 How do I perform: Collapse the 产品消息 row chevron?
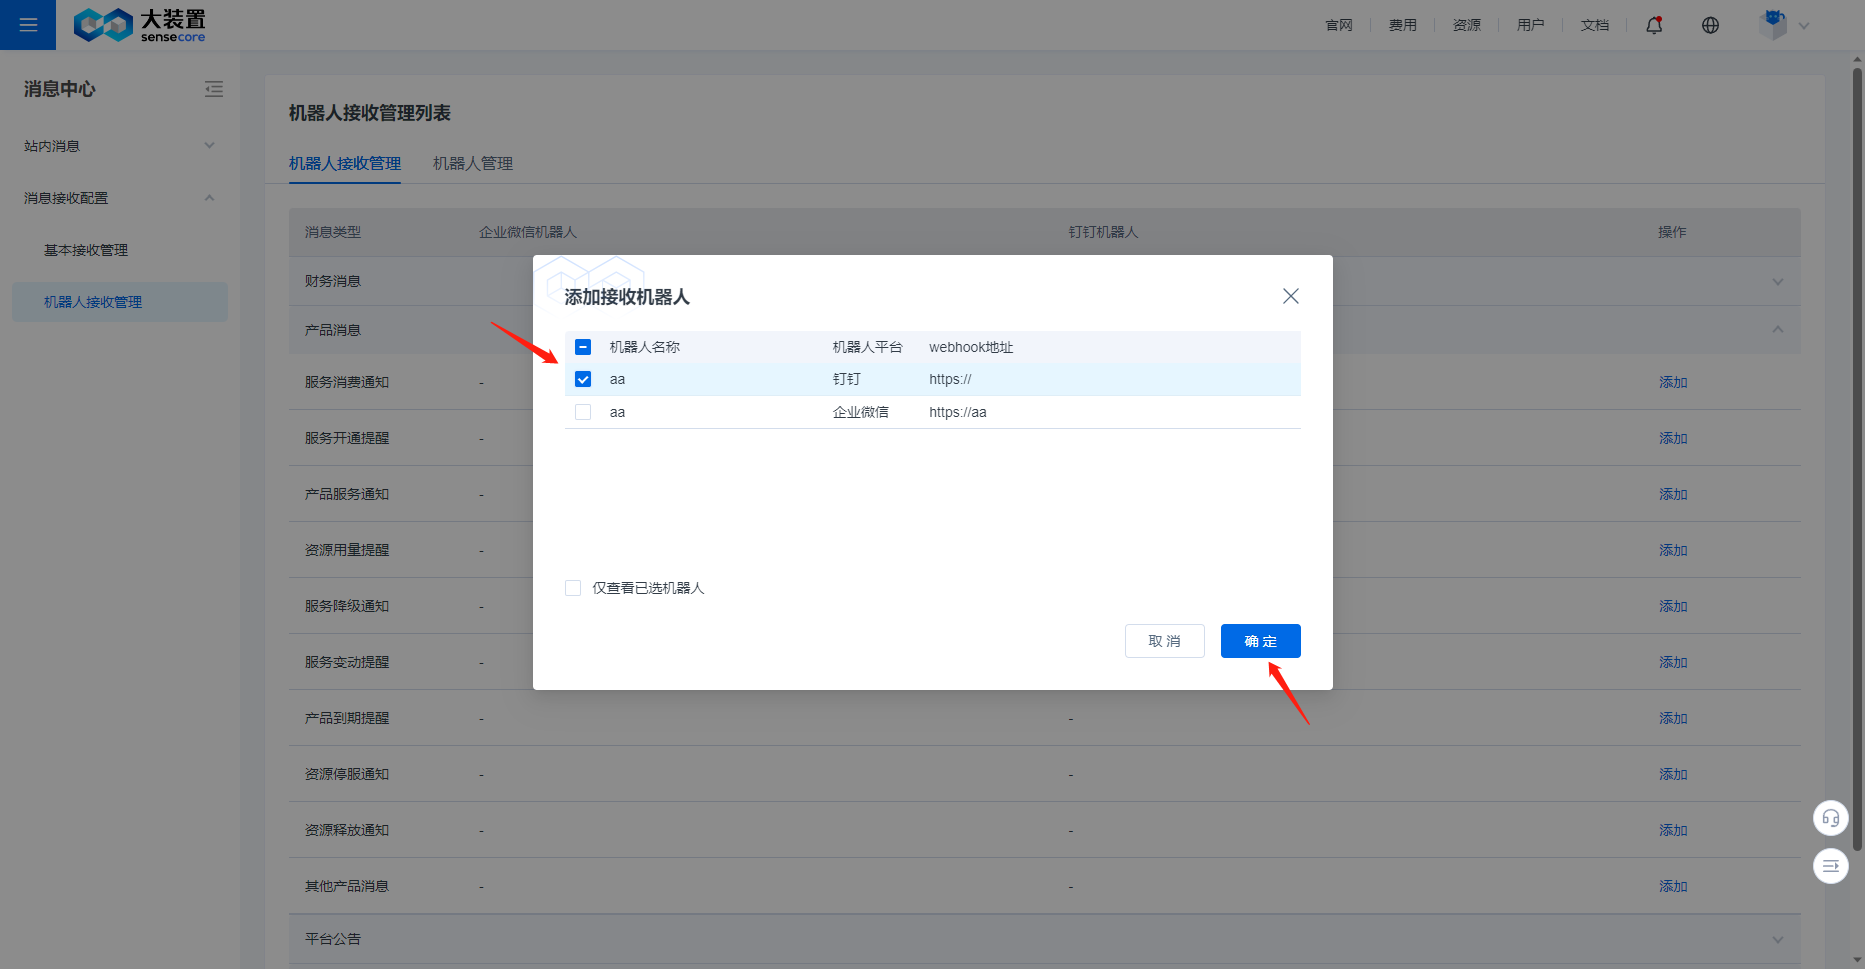1777,330
